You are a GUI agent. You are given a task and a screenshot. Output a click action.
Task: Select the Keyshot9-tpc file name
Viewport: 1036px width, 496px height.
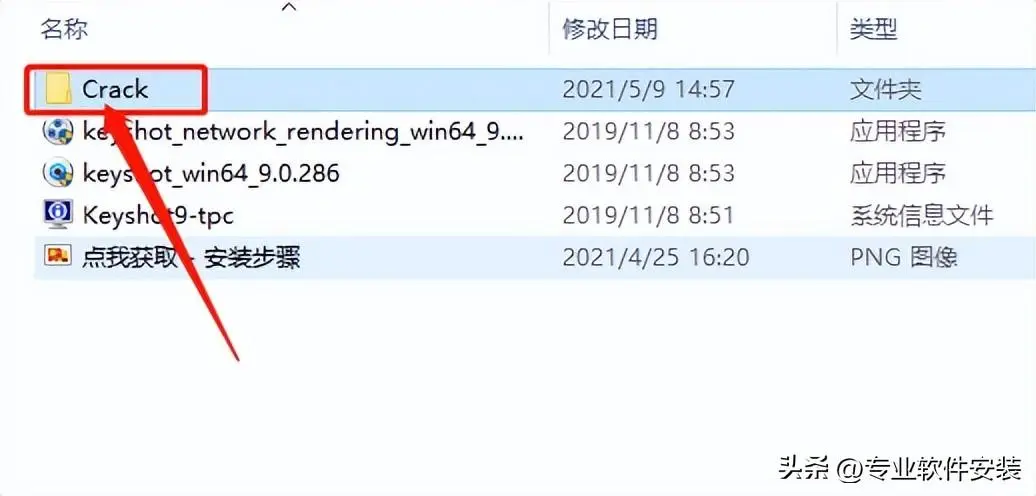[x=158, y=215]
